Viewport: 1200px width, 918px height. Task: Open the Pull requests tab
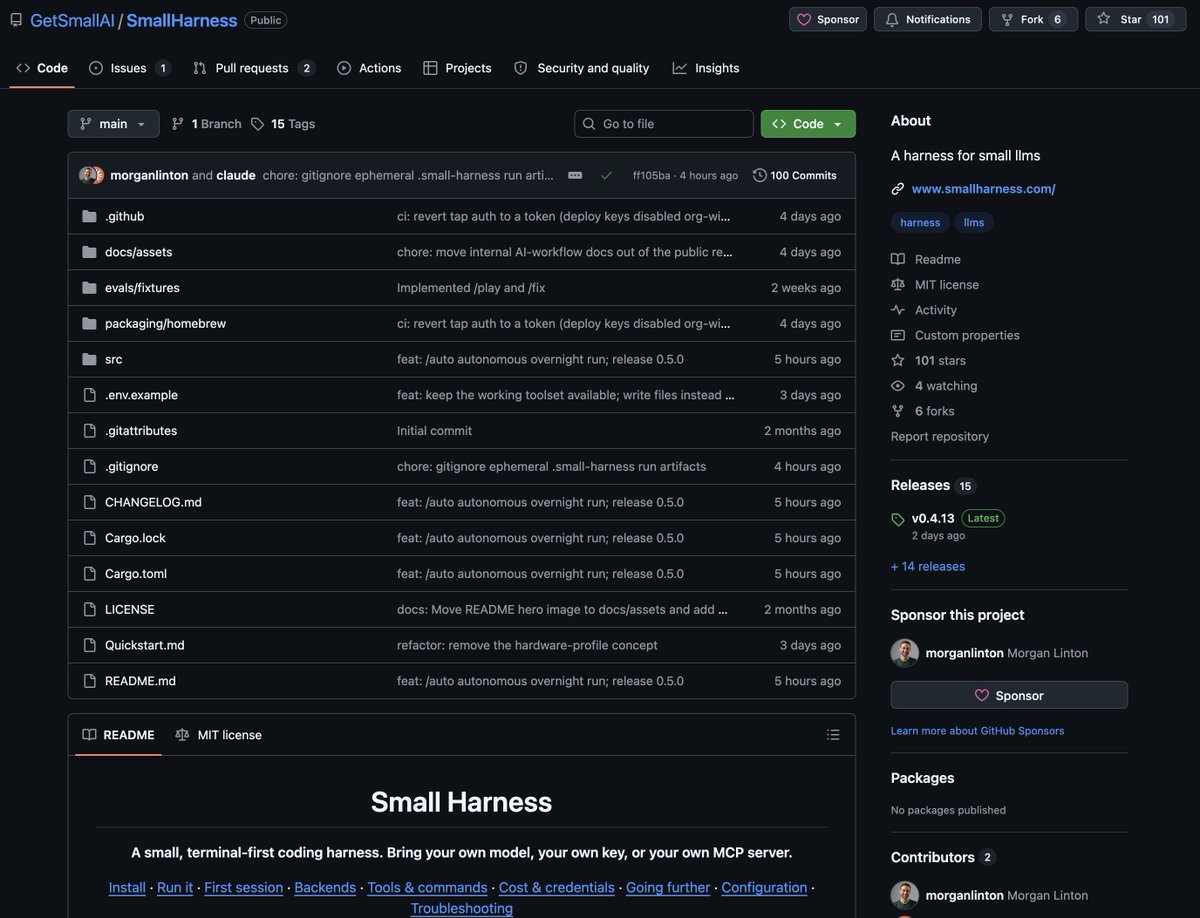254,68
